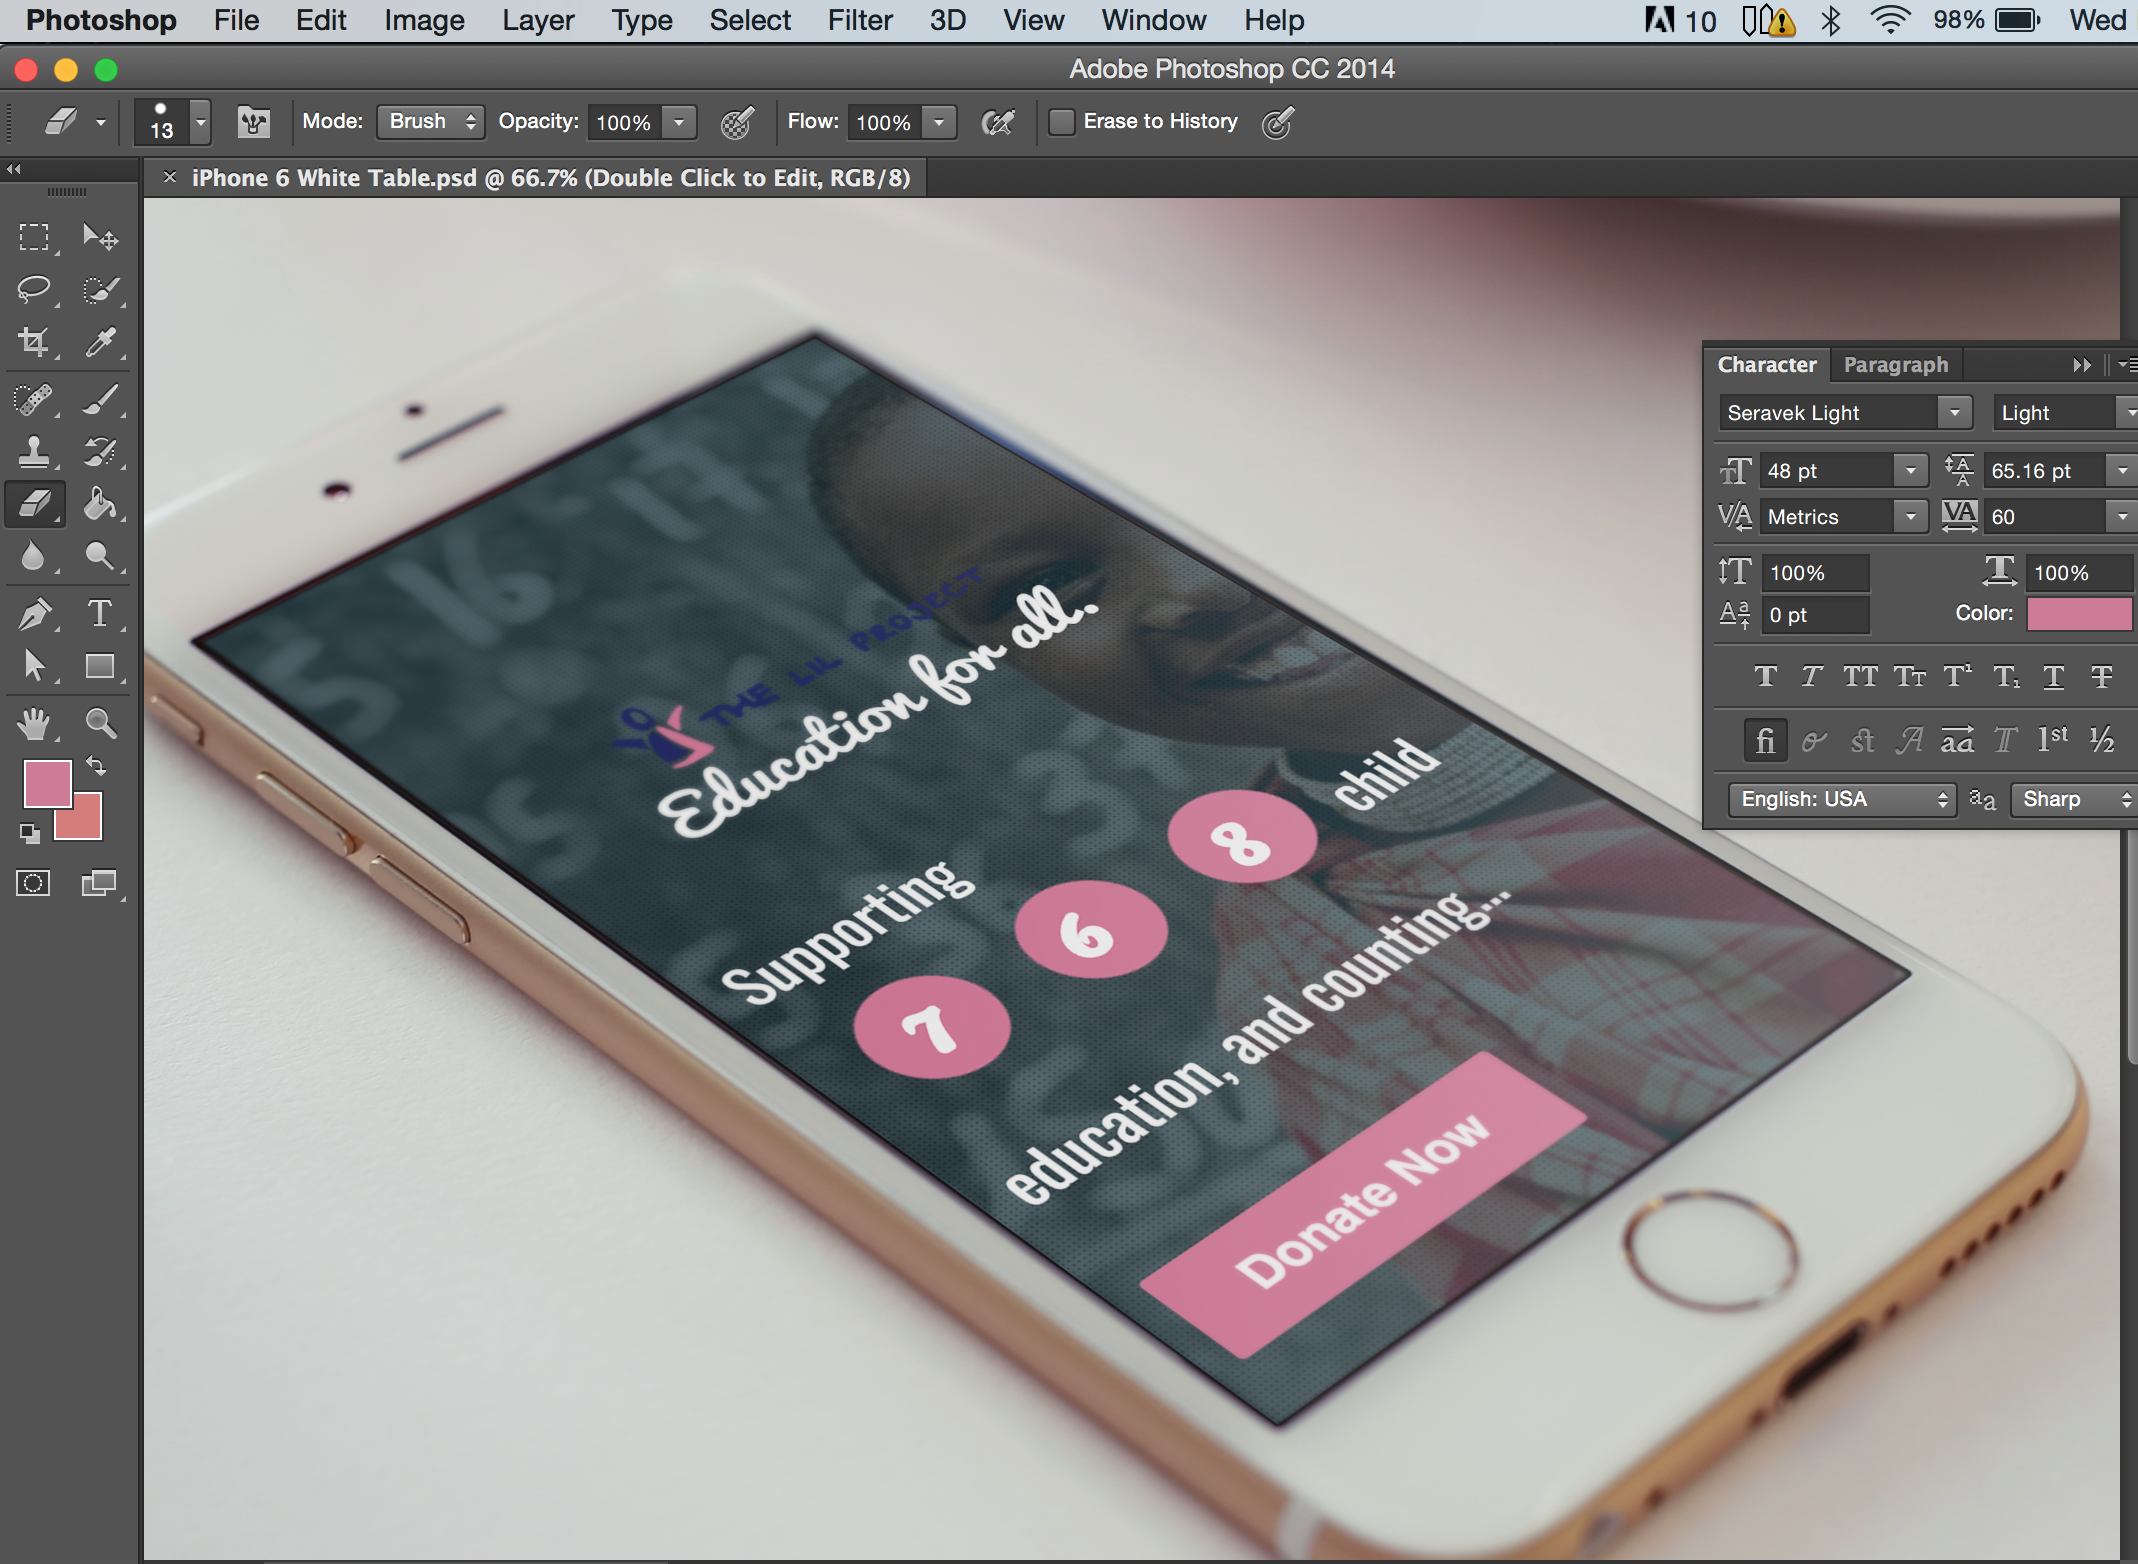This screenshot has height=1564, width=2138.
Task: Open the Type menu
Action: (x=642, y=20)
